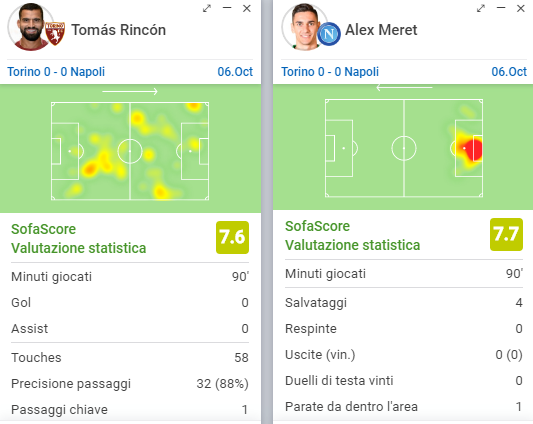Click the Torino club badge
Image resolution: width=533 pixels, height=424 pixels.
55,34
